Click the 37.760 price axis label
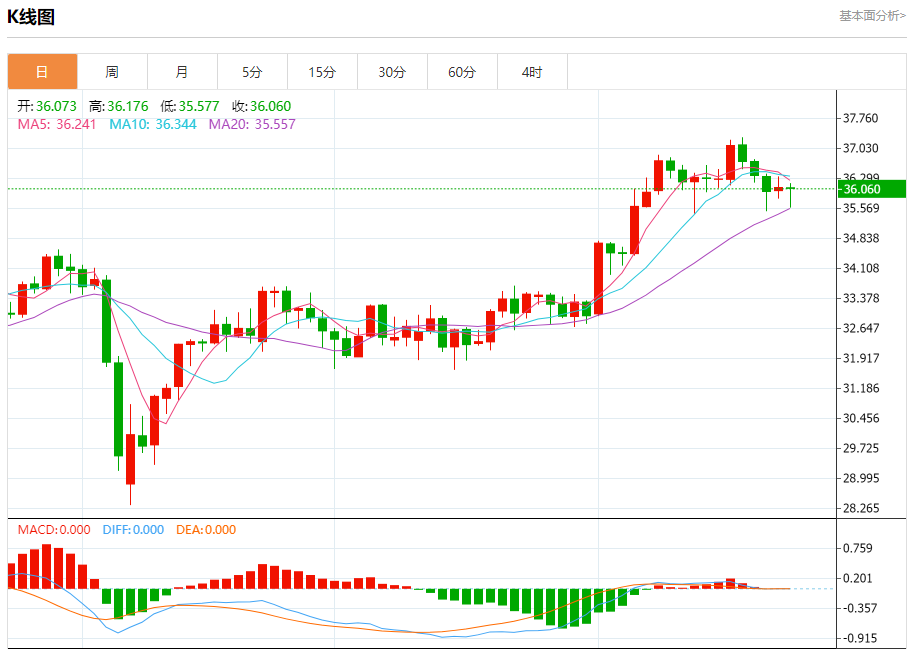 tap(860, 118)
